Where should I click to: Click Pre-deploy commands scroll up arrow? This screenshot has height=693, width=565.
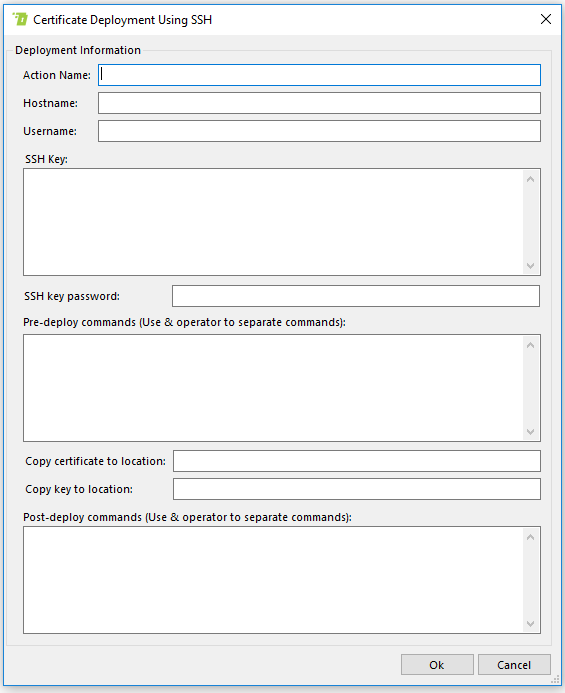click(x=531, y=345)
